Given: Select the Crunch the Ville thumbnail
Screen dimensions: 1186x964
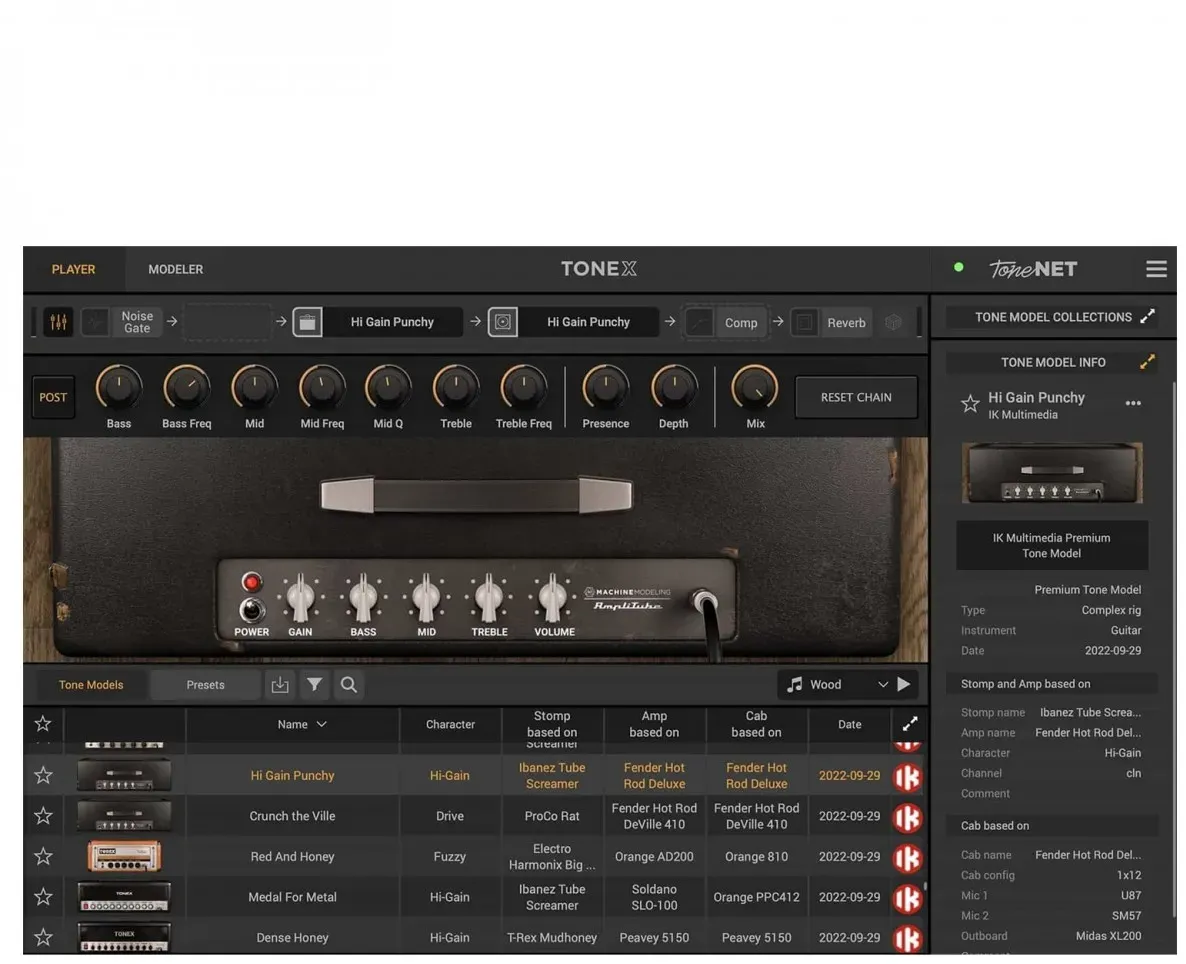Looking at the screenshot, I should pyautogui.click(x=124, y=816).
